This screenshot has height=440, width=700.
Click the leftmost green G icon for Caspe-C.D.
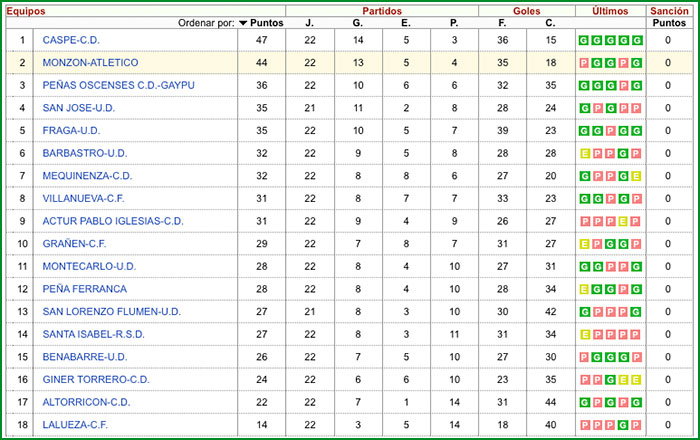(x=584, y=41)
